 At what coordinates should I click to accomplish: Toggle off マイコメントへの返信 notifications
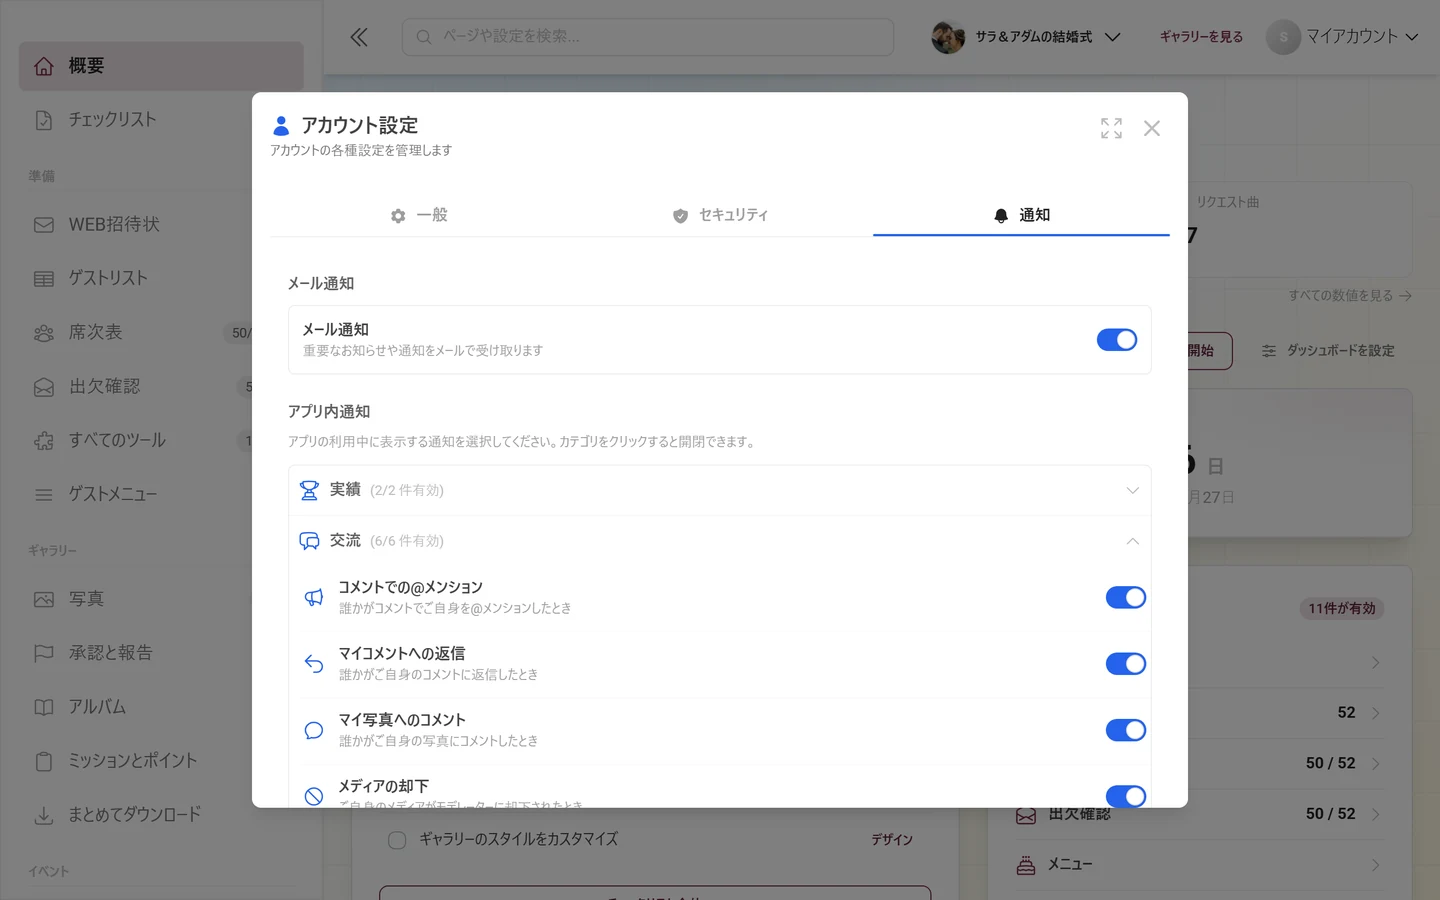click(x=1126, y=664)
